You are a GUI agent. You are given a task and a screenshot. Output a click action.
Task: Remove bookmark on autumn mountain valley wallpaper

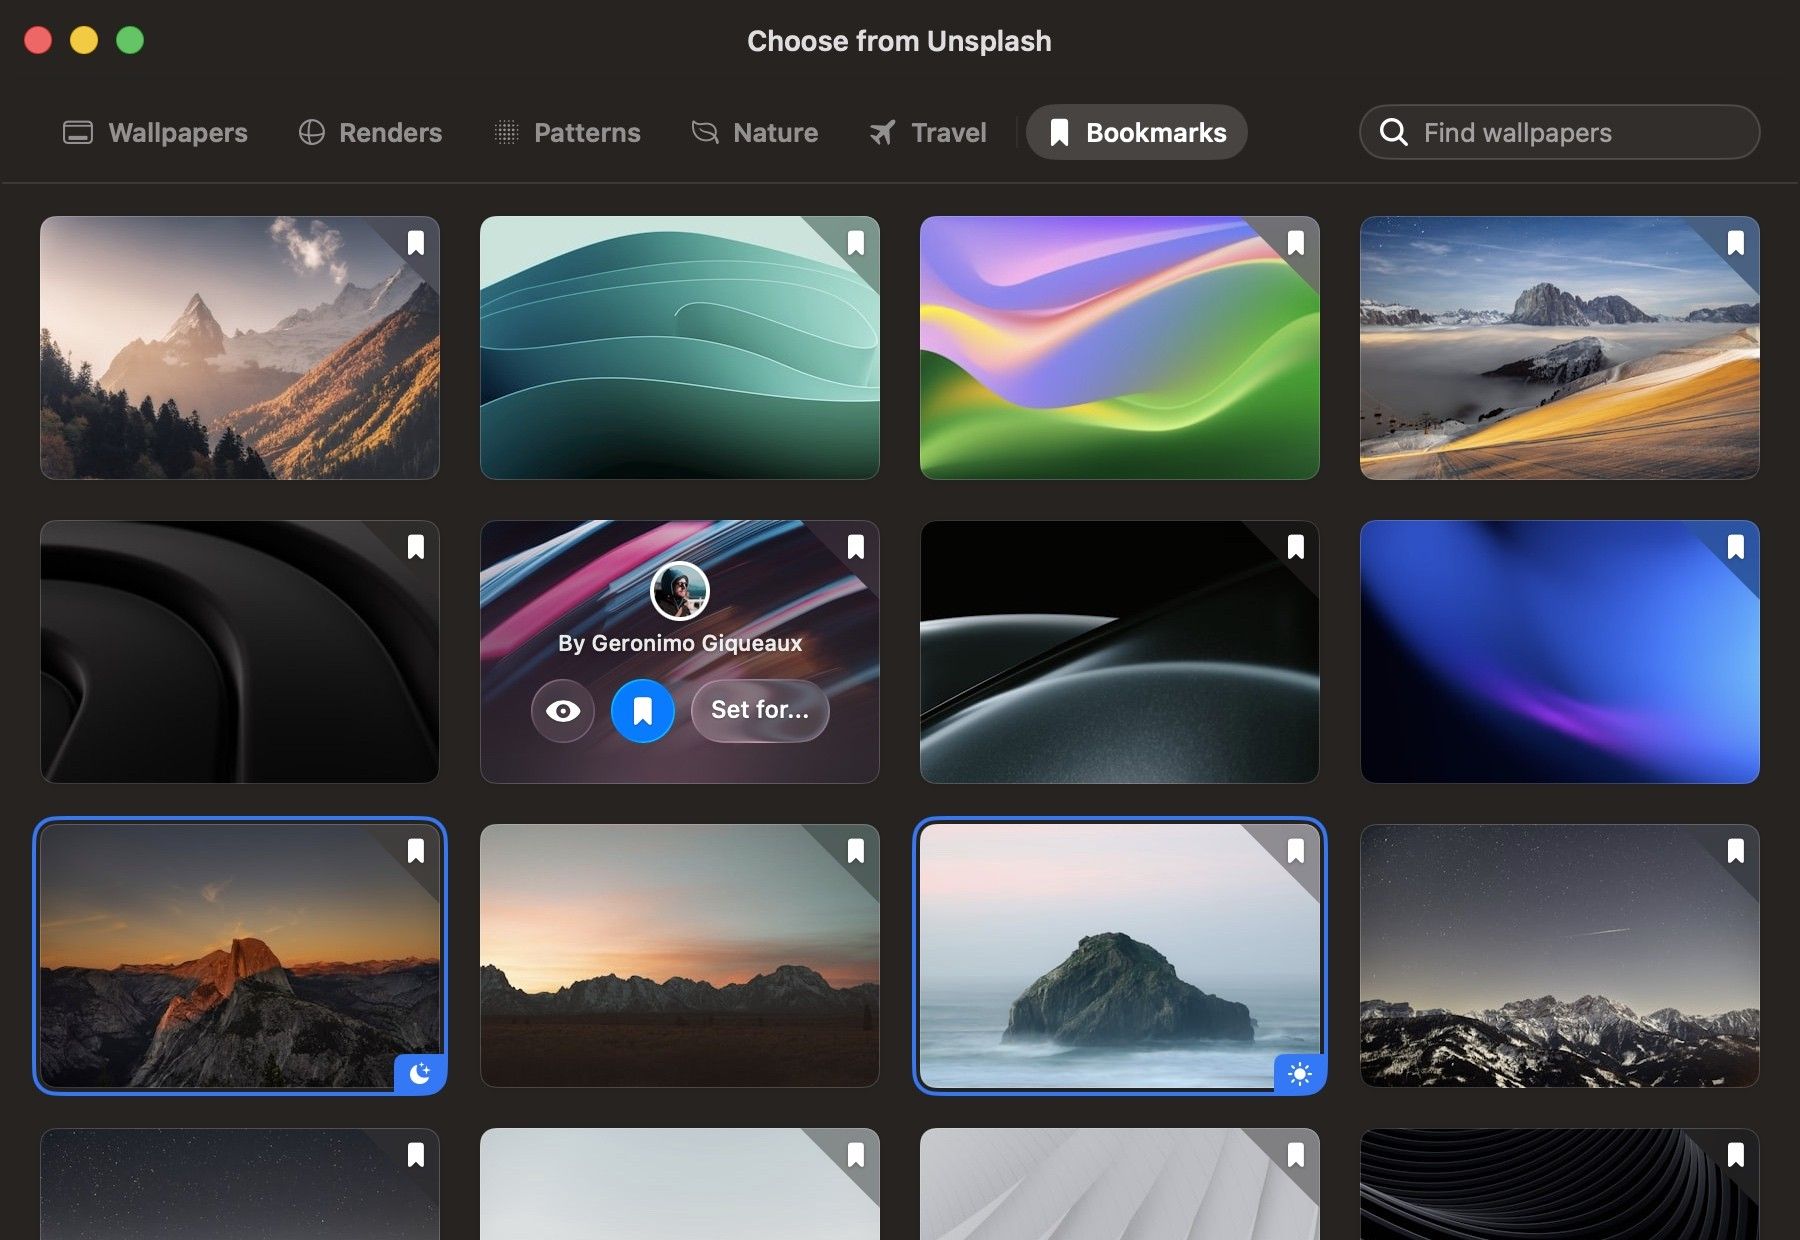coord(416,243)
